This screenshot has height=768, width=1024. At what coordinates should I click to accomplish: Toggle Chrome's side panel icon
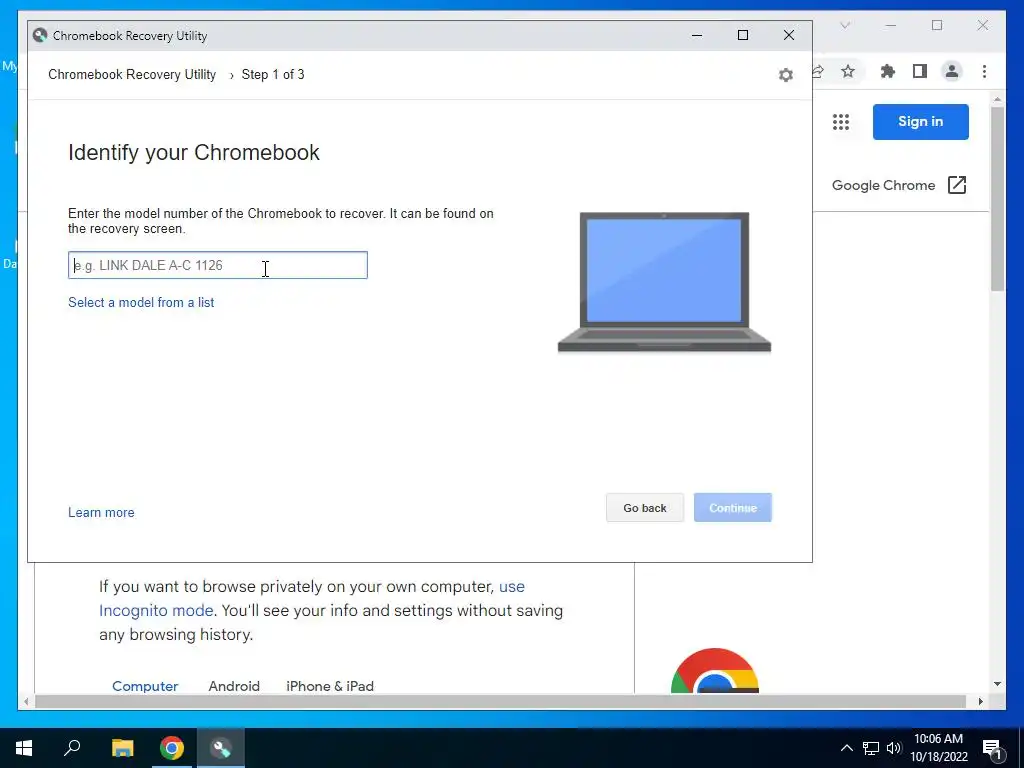click(x=920, y=71)
